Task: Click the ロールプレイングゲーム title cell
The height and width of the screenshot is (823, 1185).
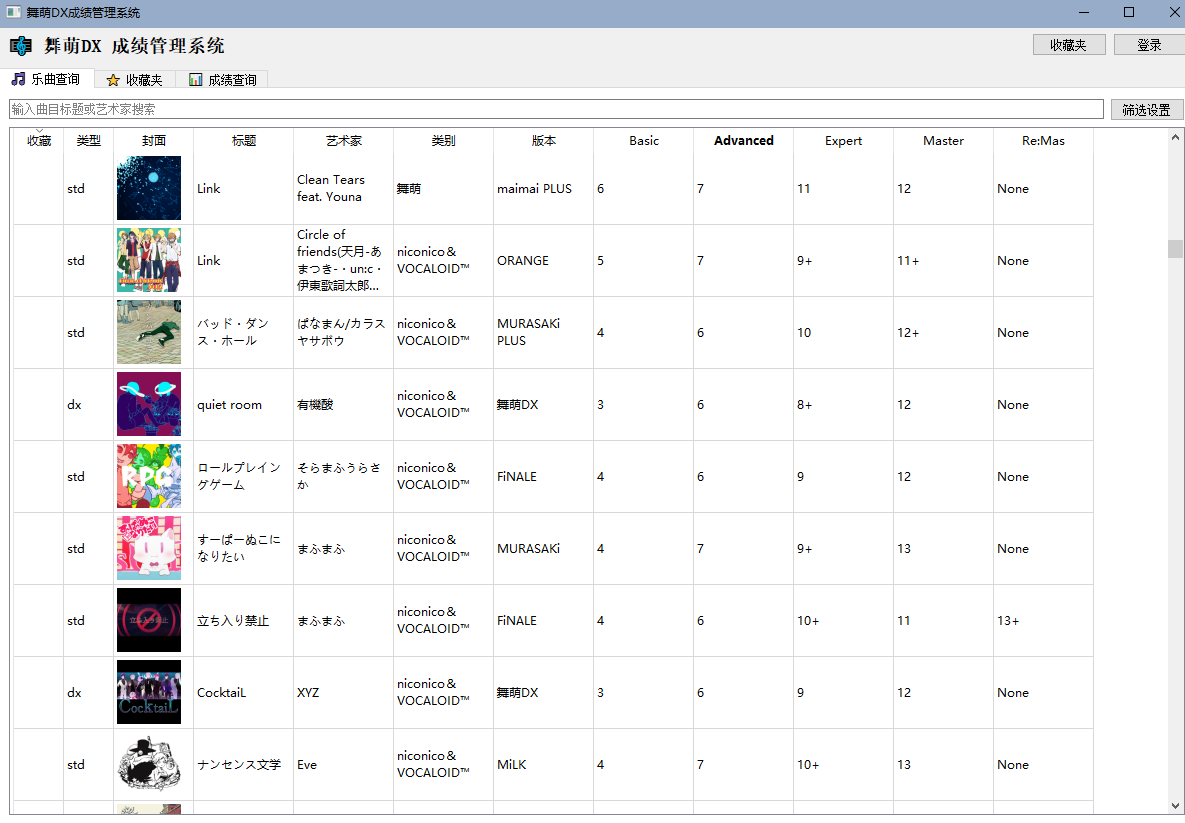Action: [x=243, y=476]
